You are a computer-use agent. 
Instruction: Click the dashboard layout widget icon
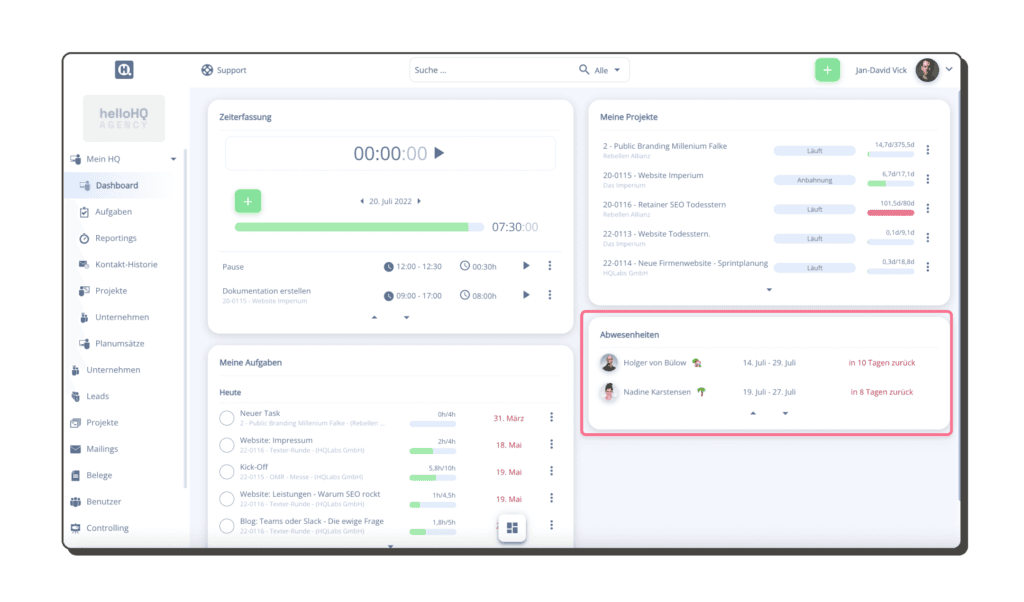point(512,528)
